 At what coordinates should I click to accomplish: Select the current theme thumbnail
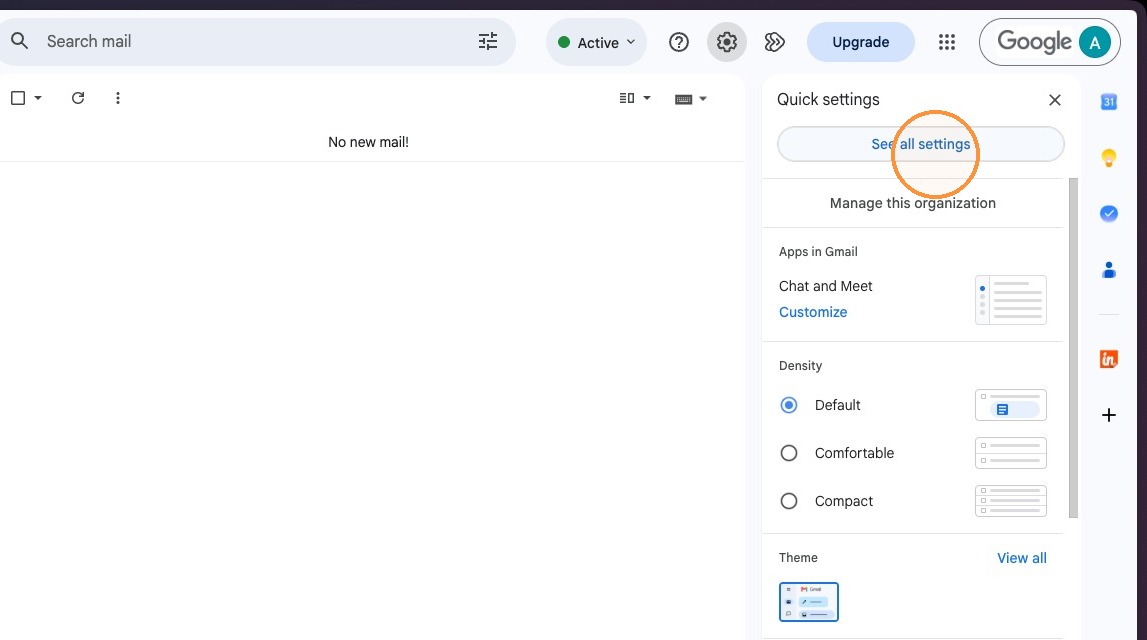(x=808, y=602)
